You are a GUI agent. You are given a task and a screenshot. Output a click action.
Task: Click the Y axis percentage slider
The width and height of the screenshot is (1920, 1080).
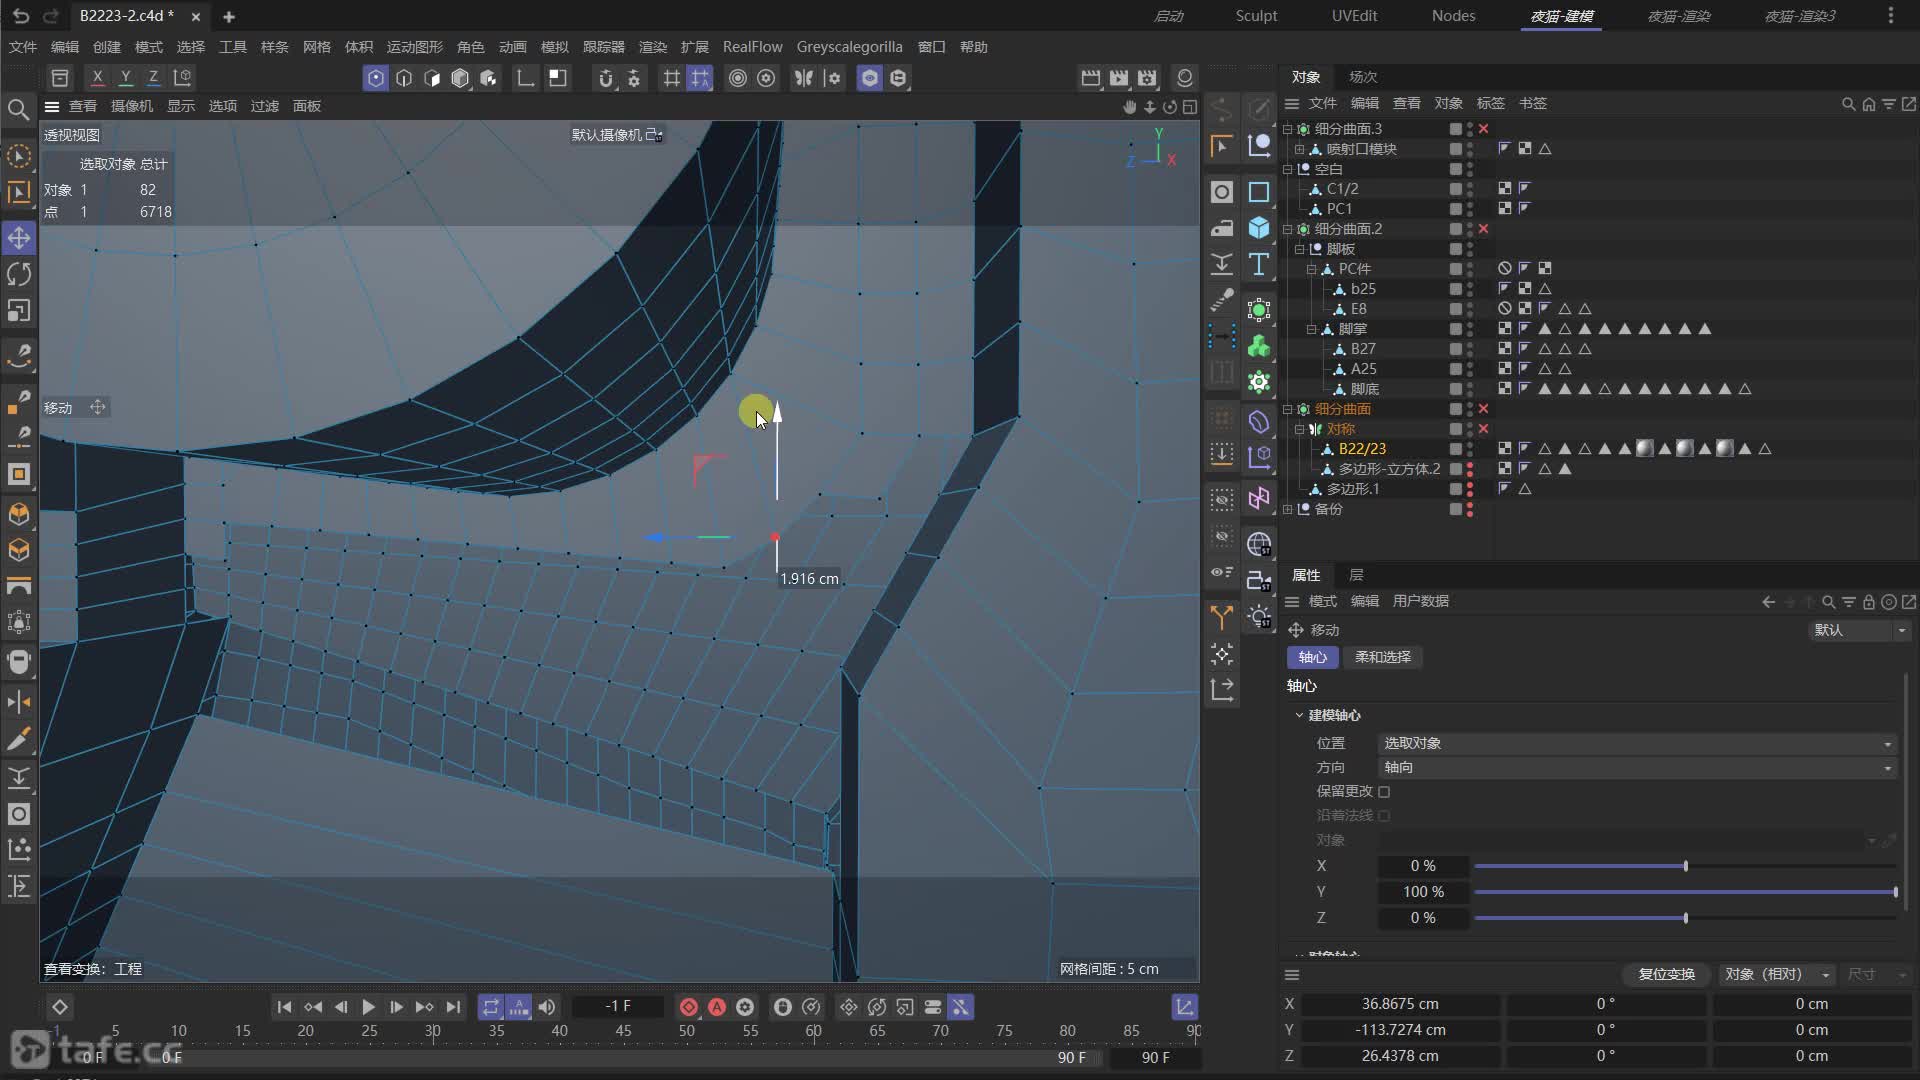coord(1685,892)
